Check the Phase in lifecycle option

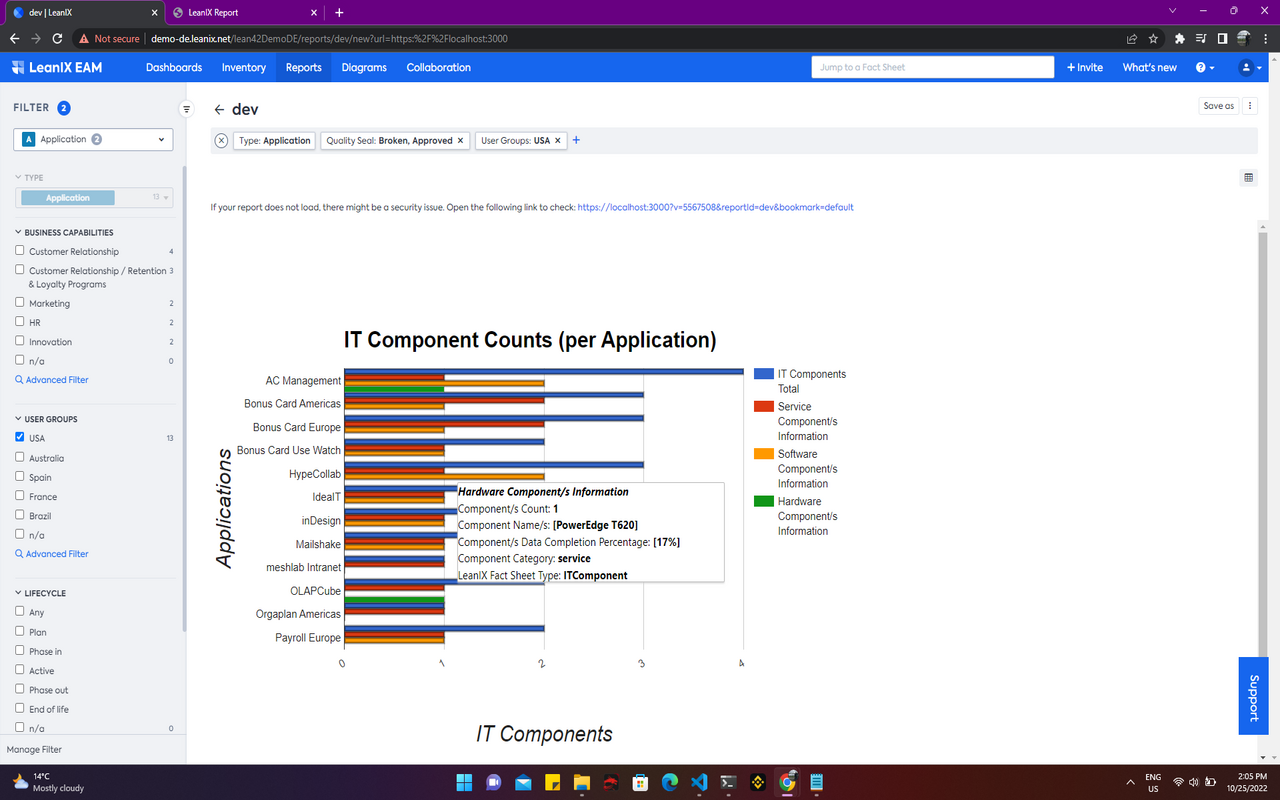tap(20, 651)
